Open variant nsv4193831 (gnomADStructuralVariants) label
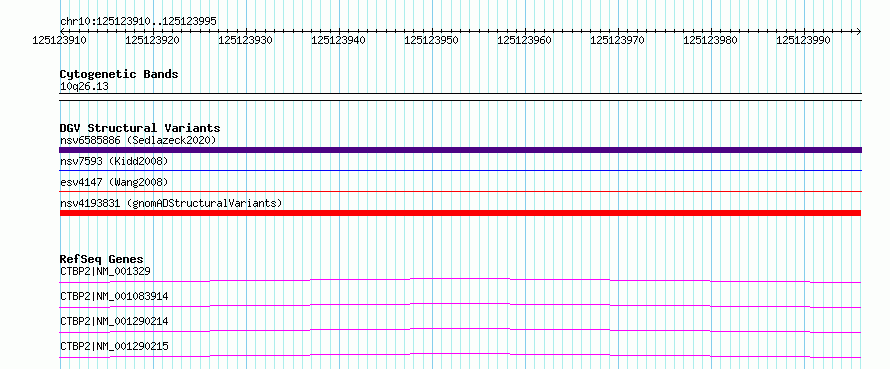 171,203
